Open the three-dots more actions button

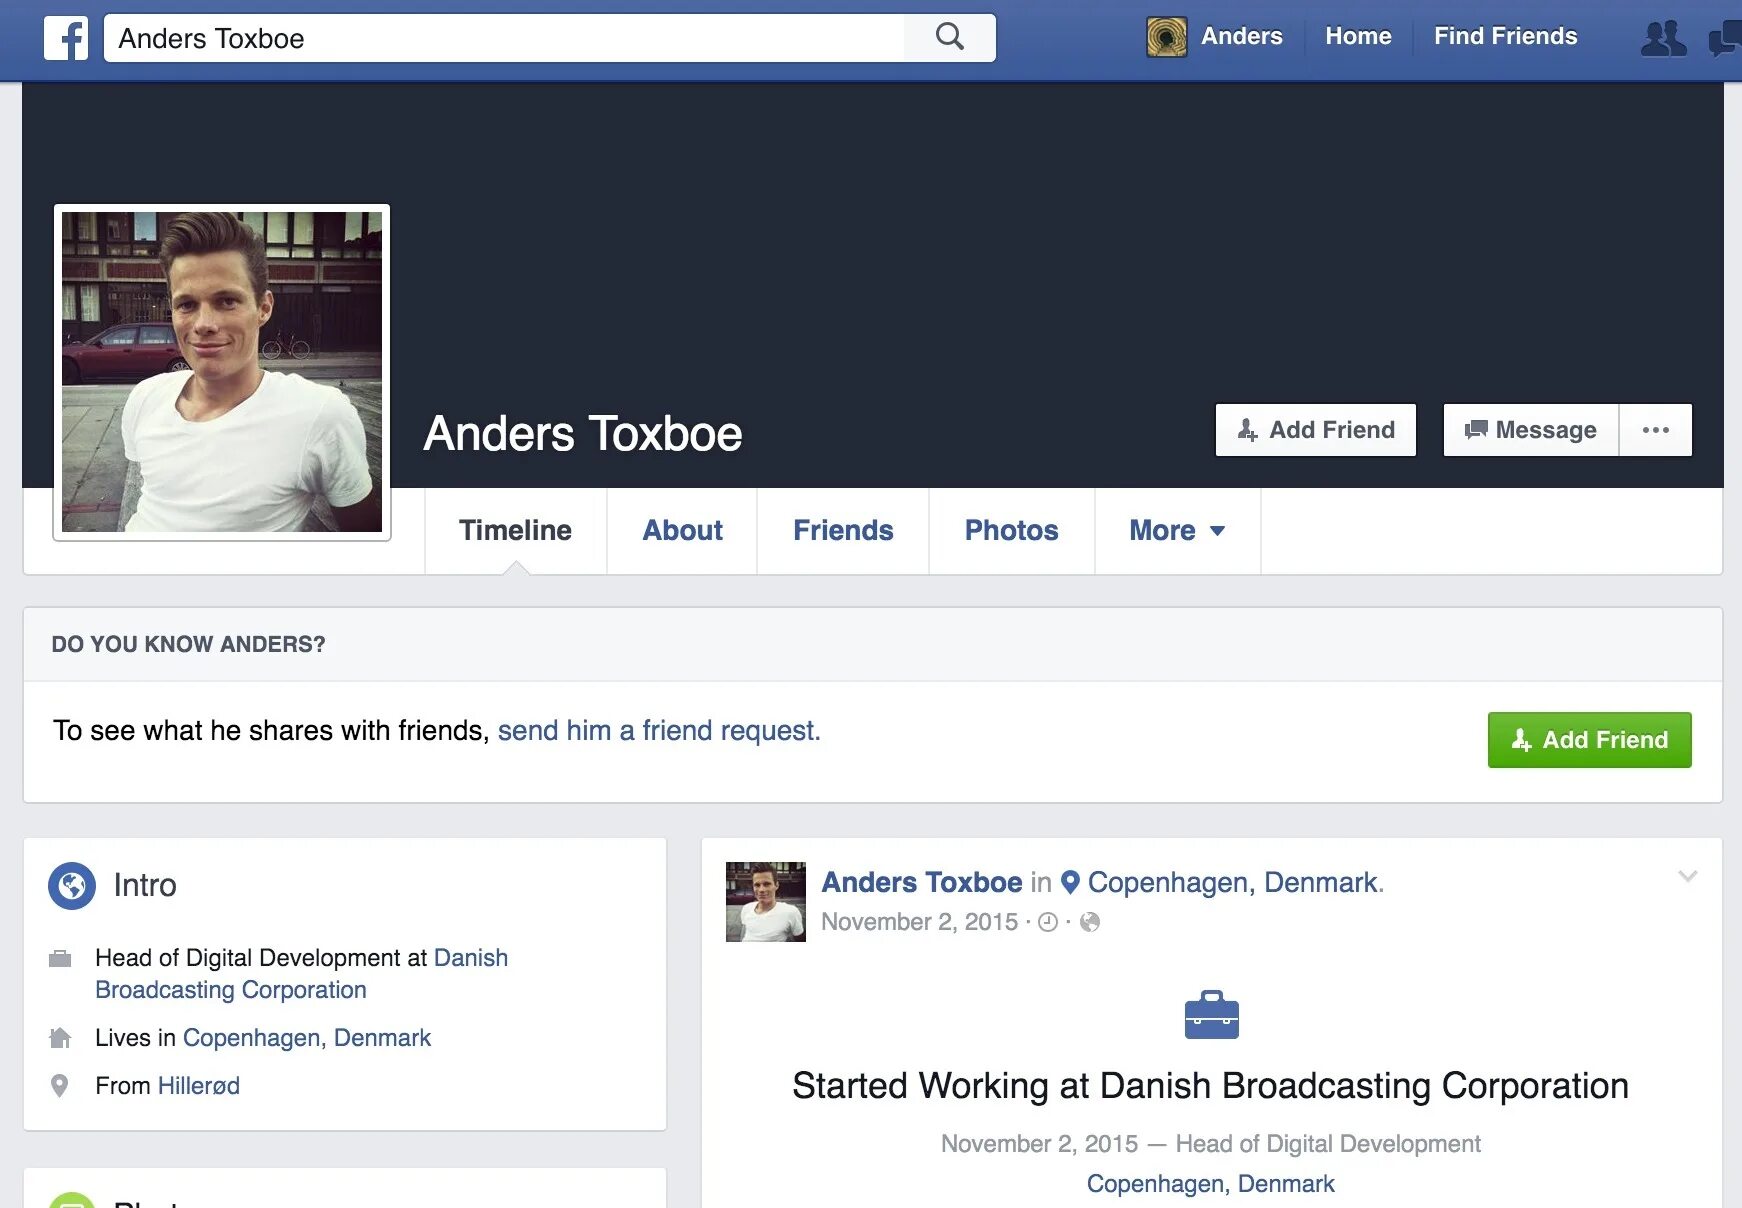click(x=1655, y=430)
